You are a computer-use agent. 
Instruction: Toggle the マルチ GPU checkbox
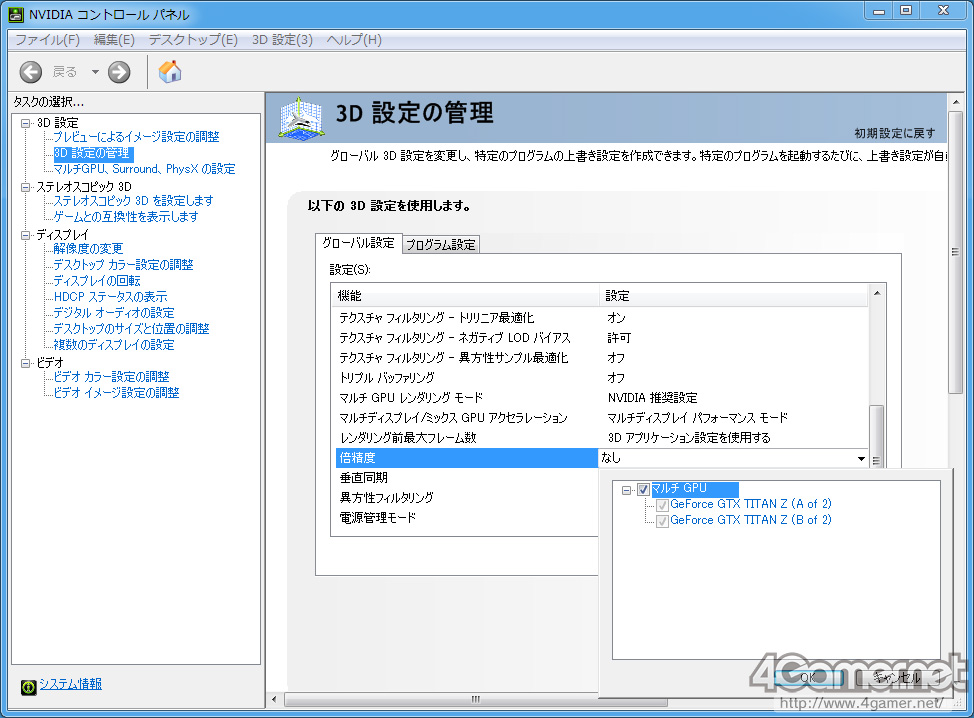pyautogui.click(x=644, y=489)
